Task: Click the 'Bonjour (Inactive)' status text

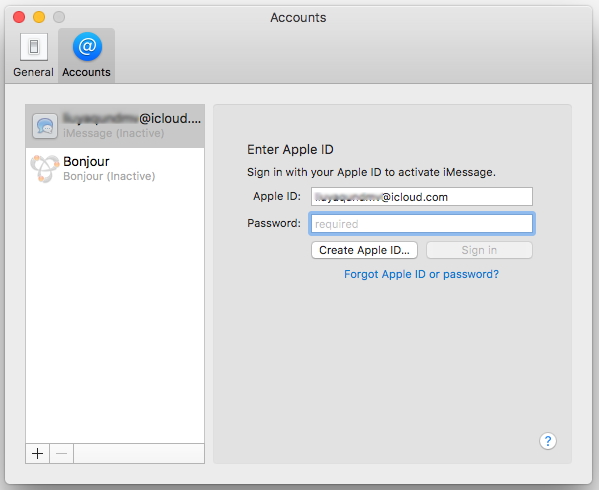Action: (109, 176)
